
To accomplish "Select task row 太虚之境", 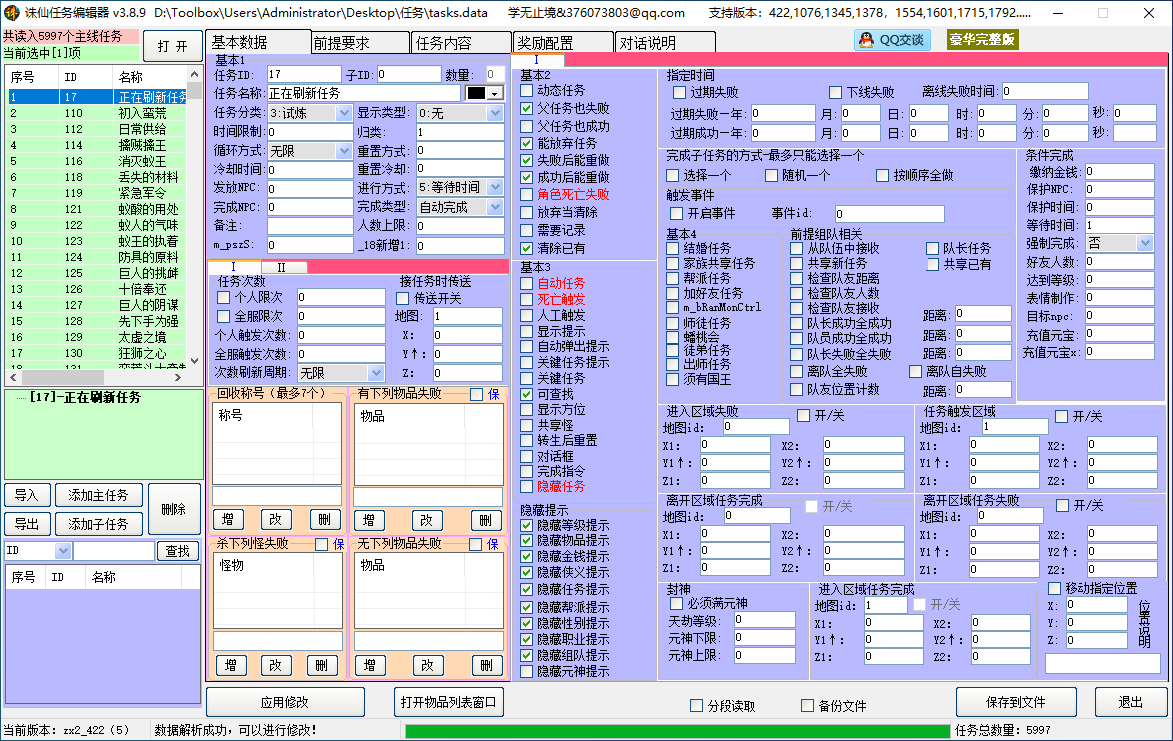I will pyautogui.click(x=97, y=337).
